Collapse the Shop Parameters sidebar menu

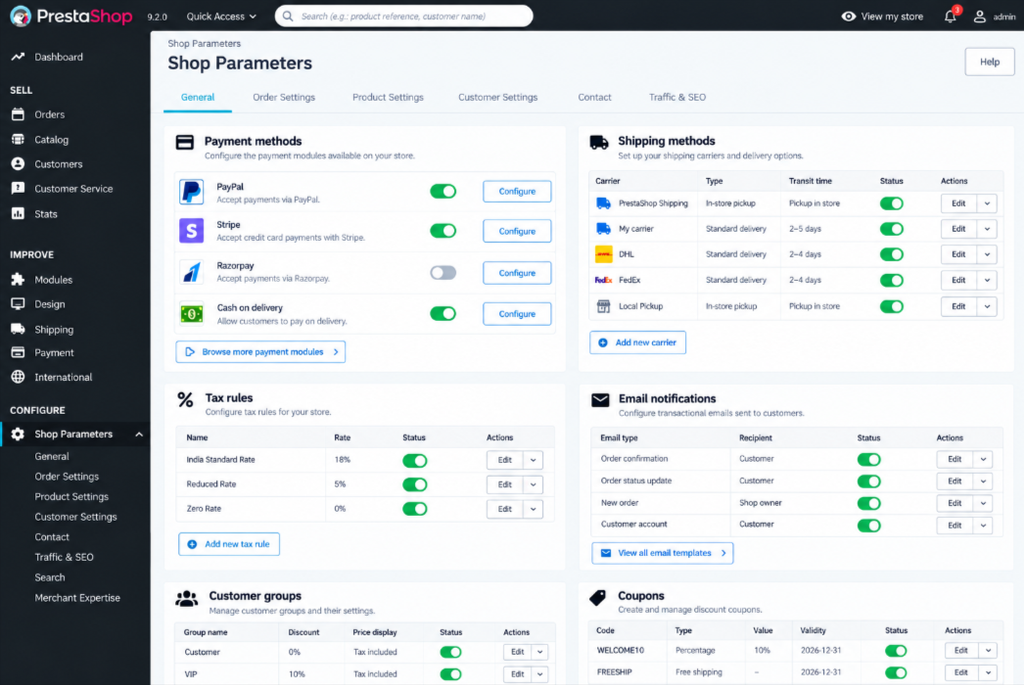(x=139, y=434)
